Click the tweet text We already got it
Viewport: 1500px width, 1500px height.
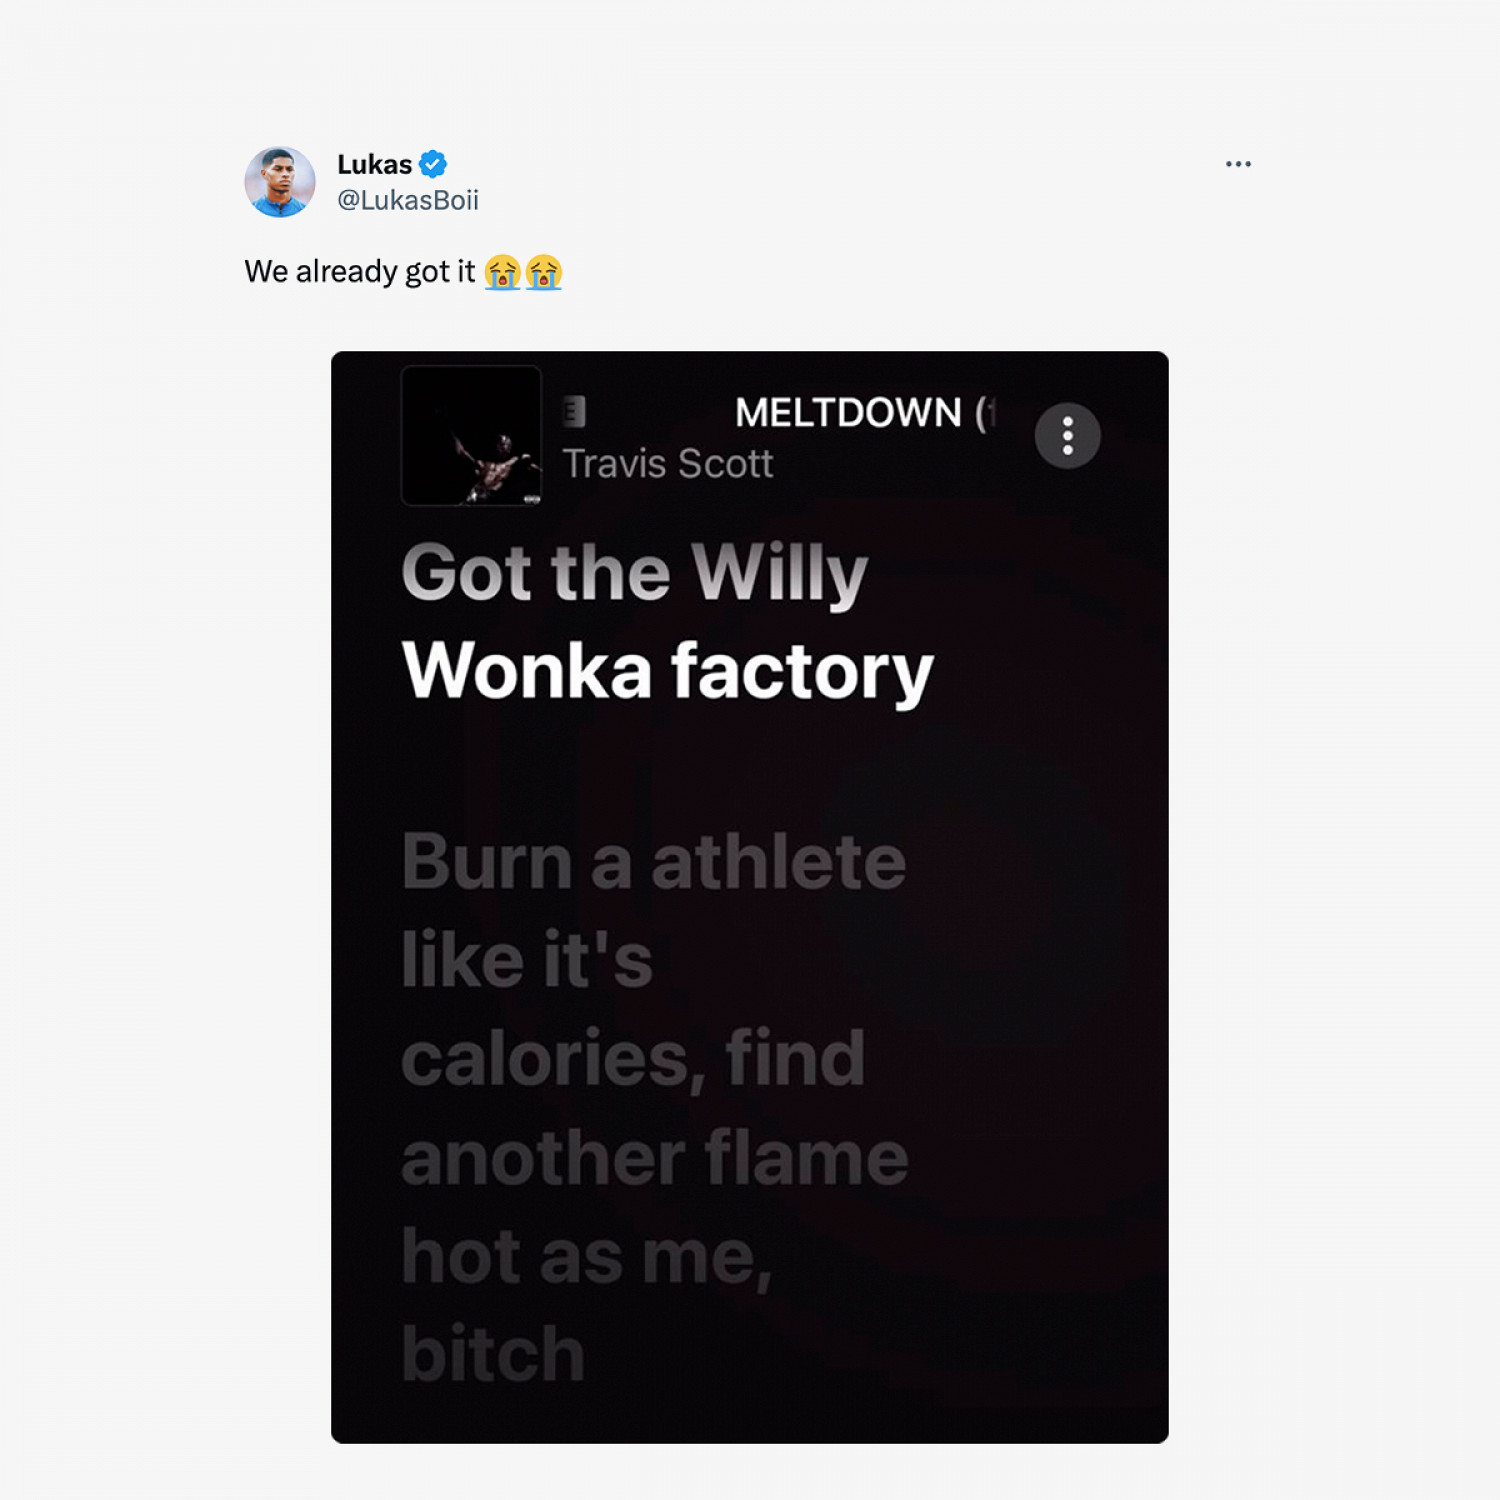pyautogui.click(x=360, y=272)
